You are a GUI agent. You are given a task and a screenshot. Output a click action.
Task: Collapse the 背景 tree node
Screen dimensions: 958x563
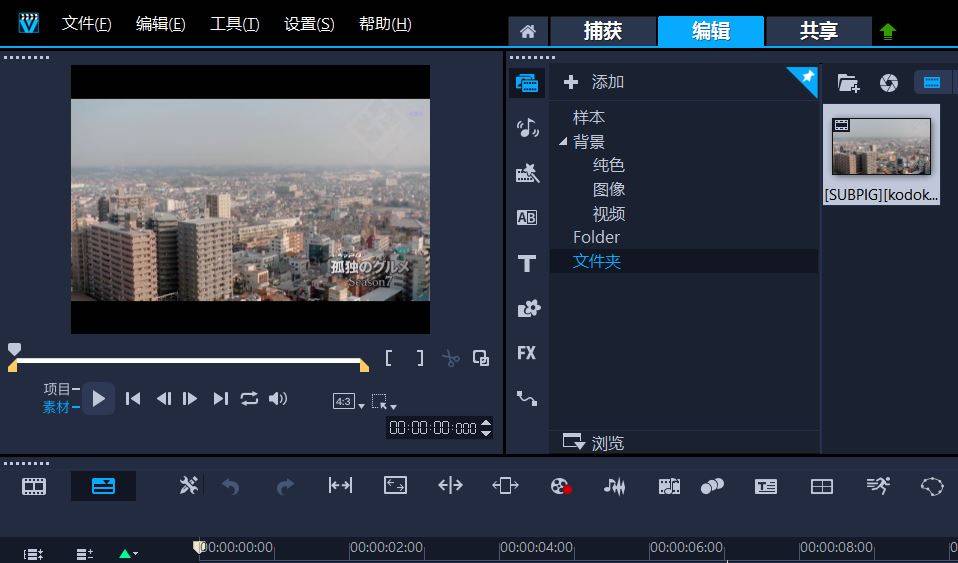(563, 142)
